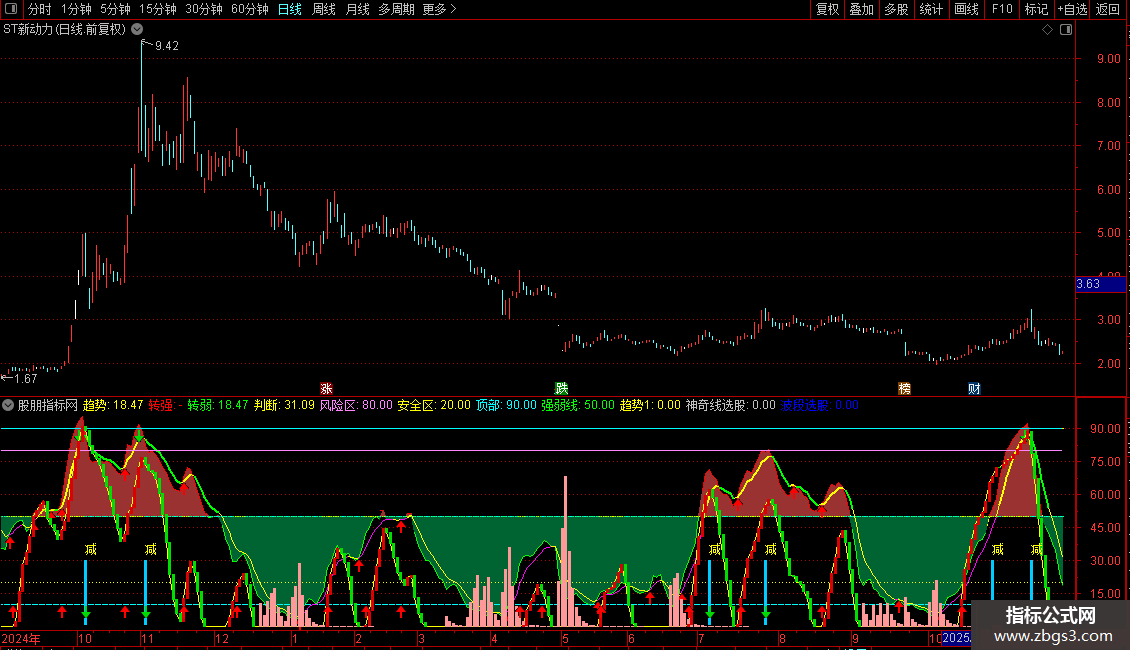Open the 画线 drawing tools

(966, 9)
